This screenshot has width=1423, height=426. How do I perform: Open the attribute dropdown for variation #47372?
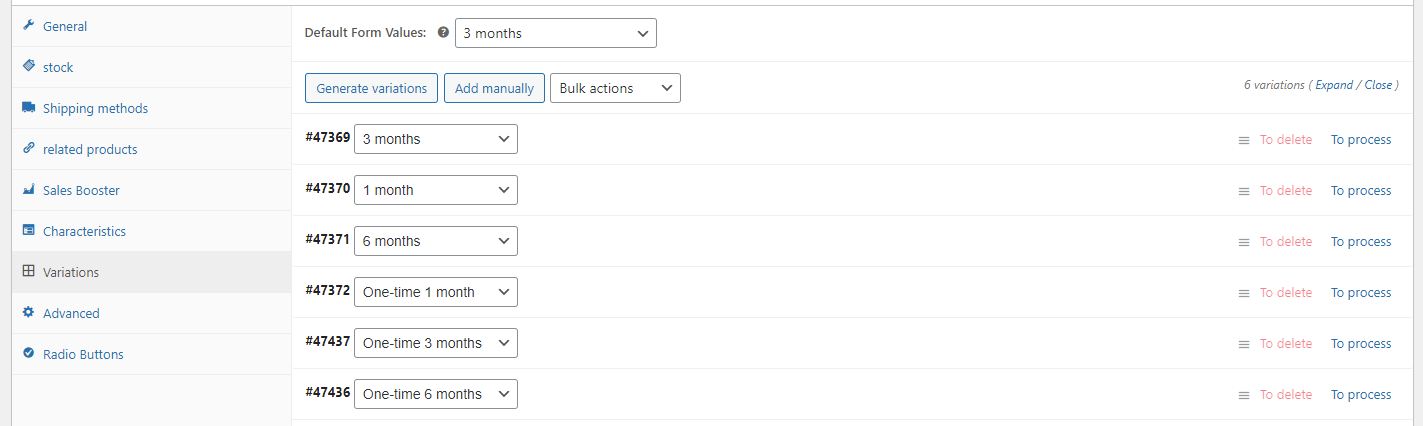click(435, 292)
